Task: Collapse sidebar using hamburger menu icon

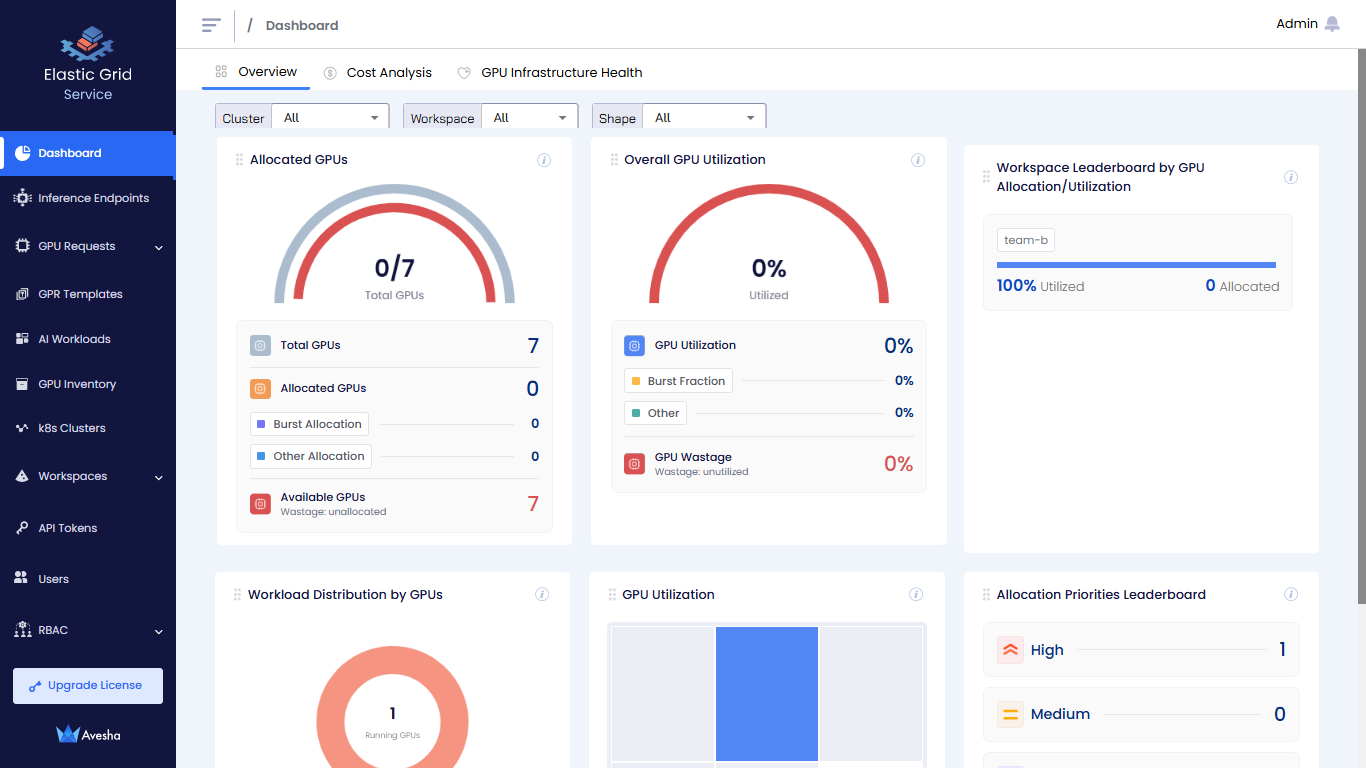Action: click(211, 25)
